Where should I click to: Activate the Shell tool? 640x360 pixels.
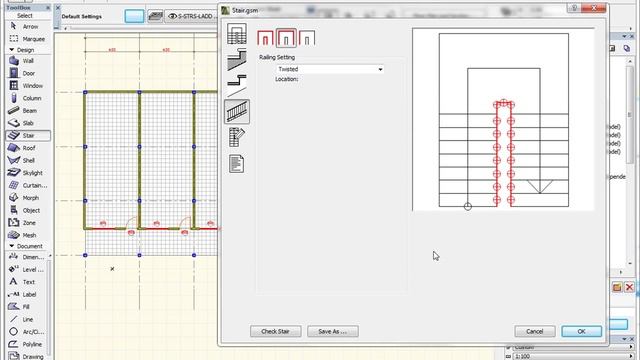pos(28,160)
